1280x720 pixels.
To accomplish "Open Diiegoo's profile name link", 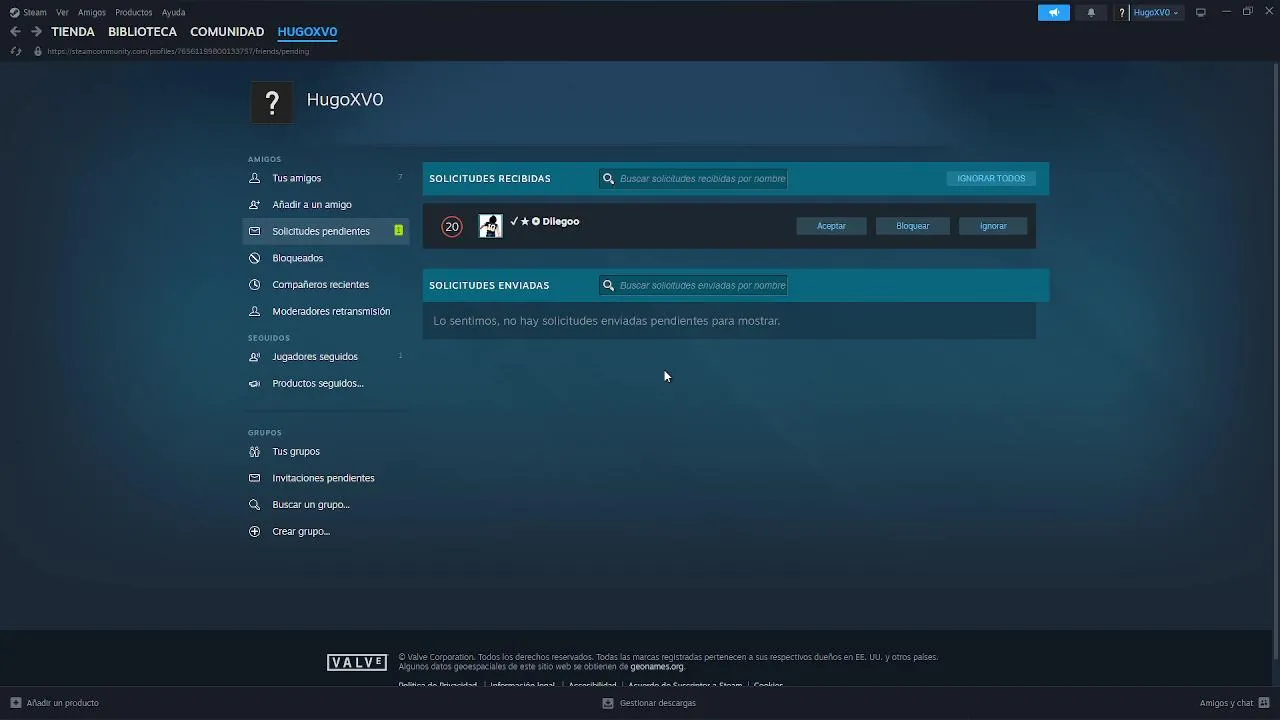I will click(x=545, y=221).
